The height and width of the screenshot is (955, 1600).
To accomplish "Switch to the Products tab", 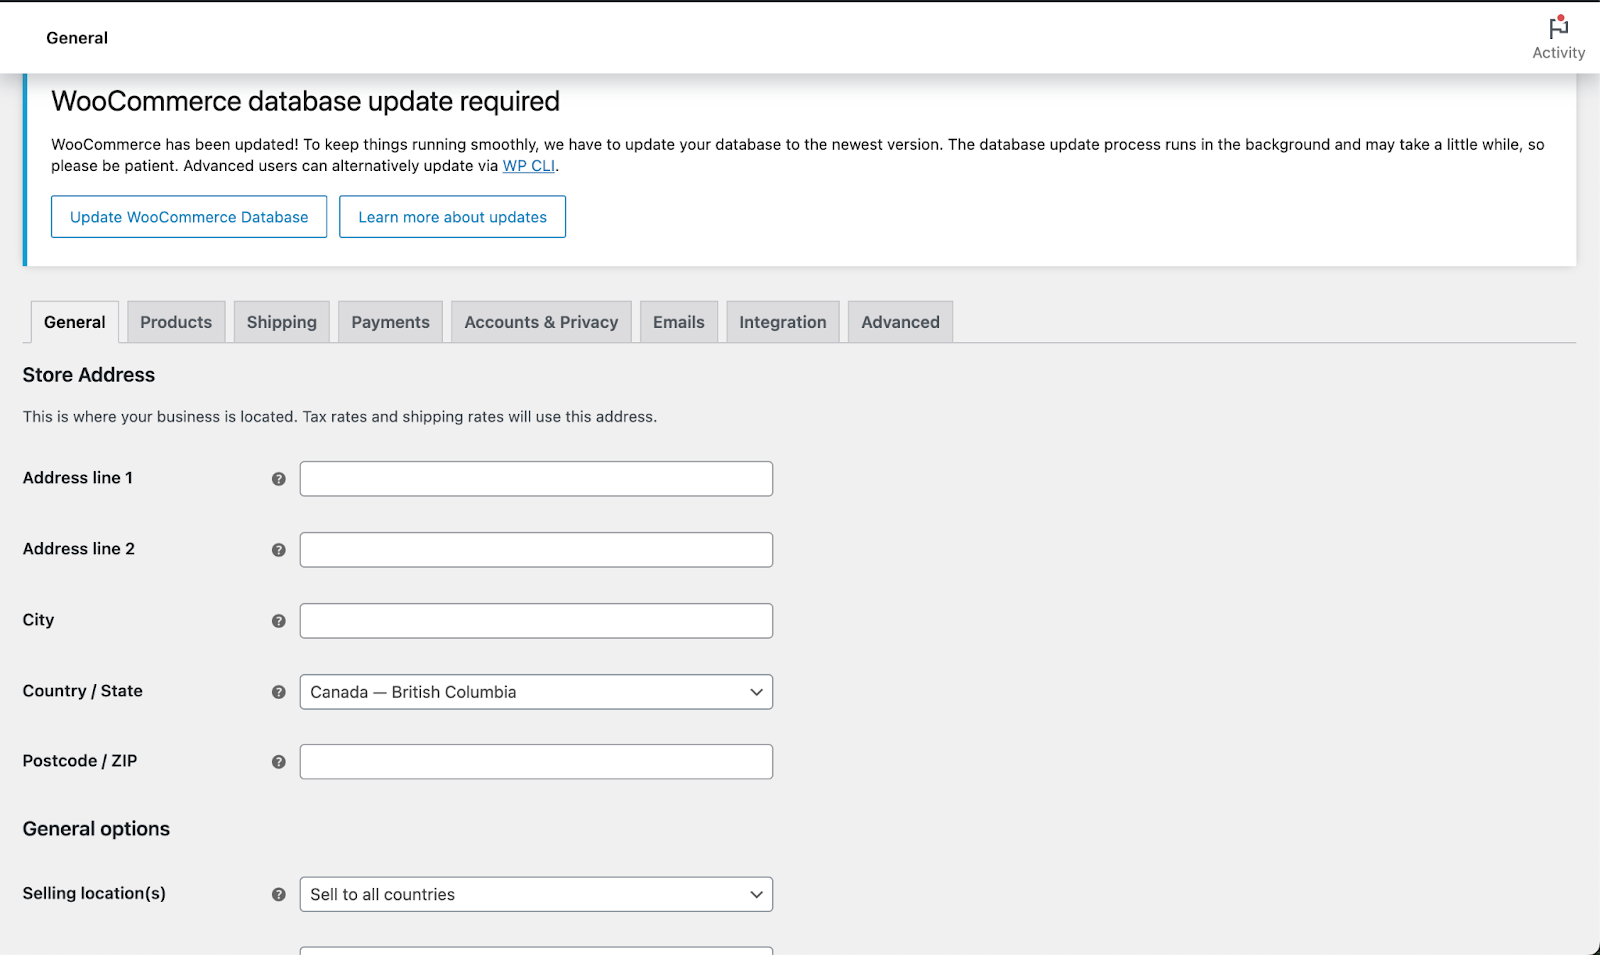I will [176, 322].
